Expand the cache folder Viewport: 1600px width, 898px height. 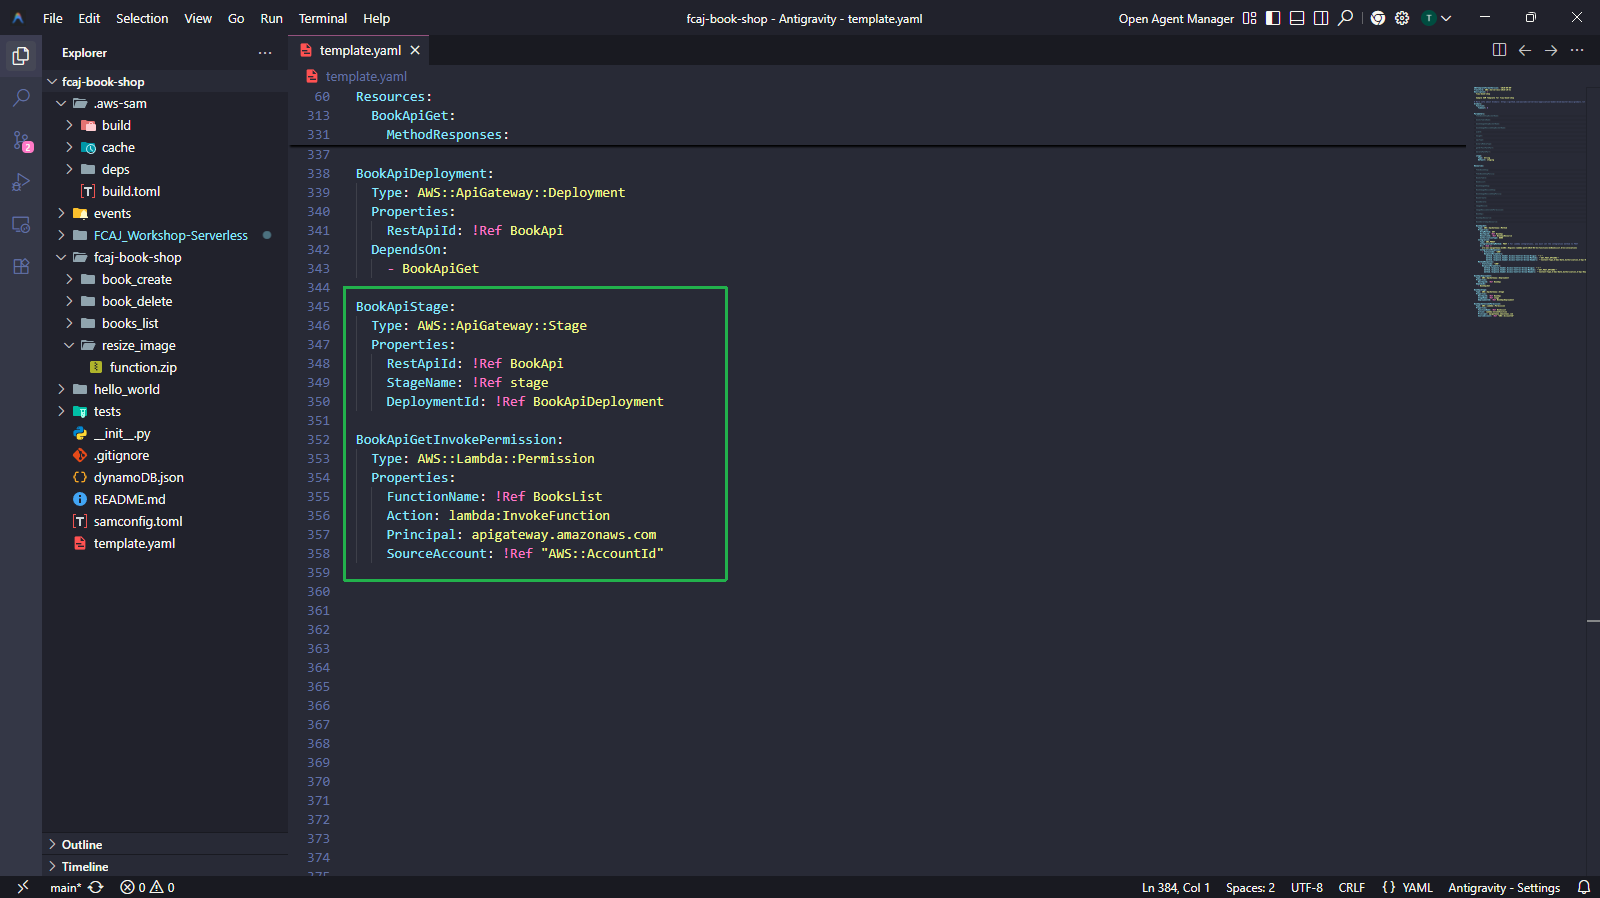[x=165, y=148]
